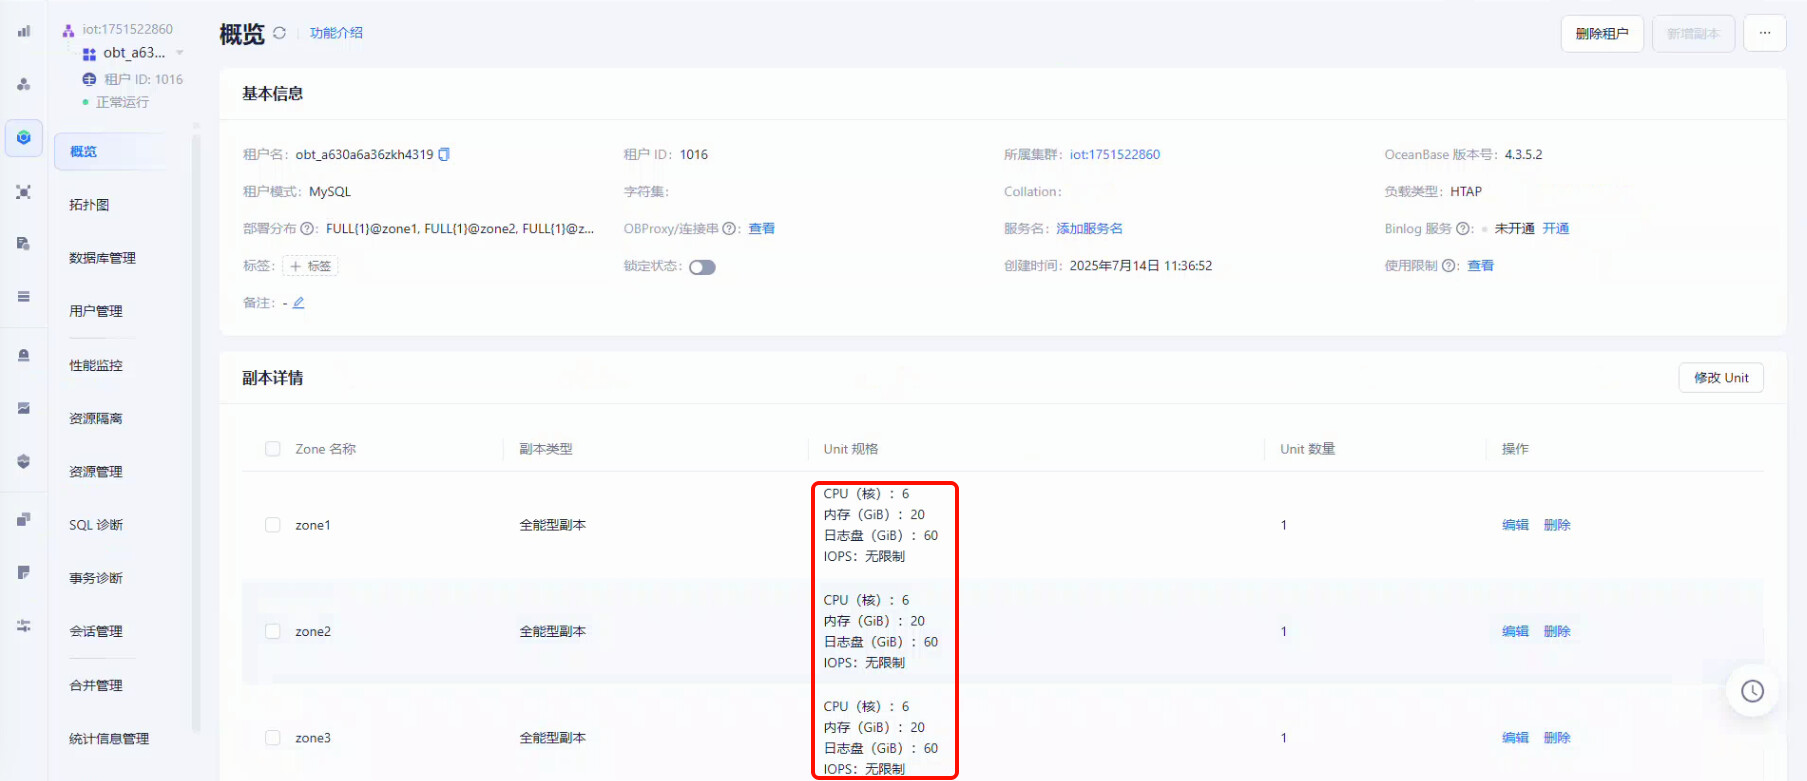Click the 修改 Unit button

pyautogui.click(x=1720, y=378)
